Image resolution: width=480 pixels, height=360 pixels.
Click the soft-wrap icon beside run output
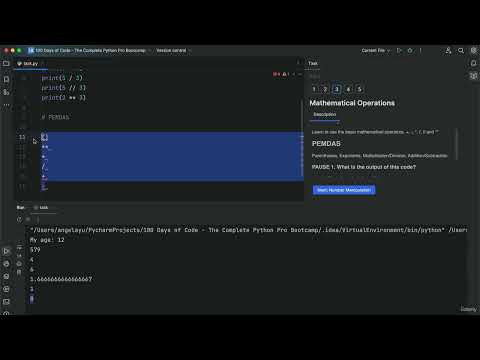(x=19, y=248)
